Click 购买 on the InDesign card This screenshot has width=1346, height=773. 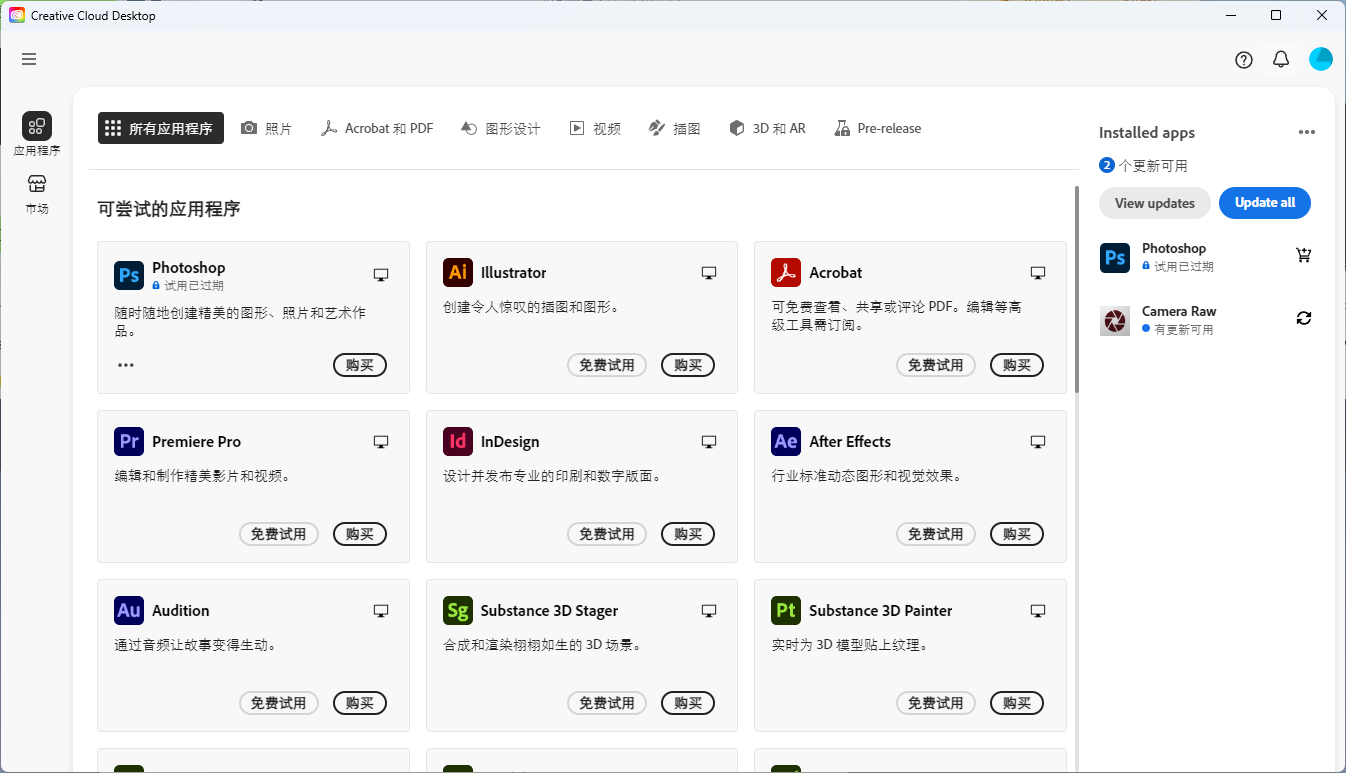688,534
